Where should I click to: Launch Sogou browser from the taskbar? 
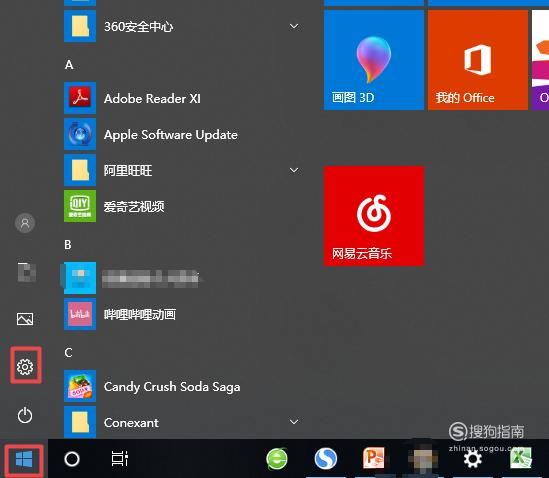tap(326, 458)
